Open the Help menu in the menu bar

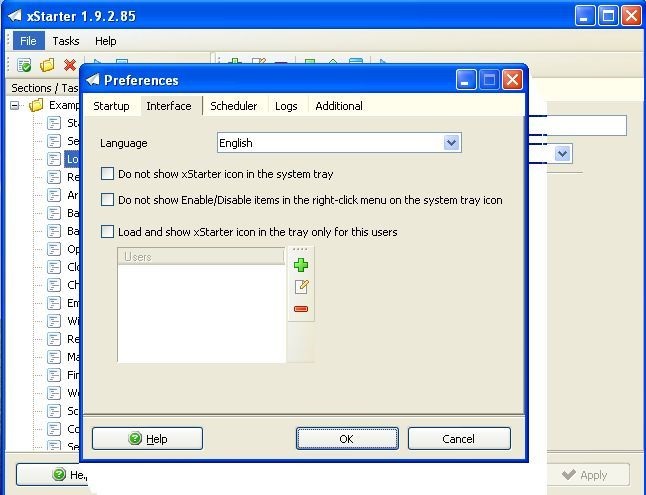(105, 41)
